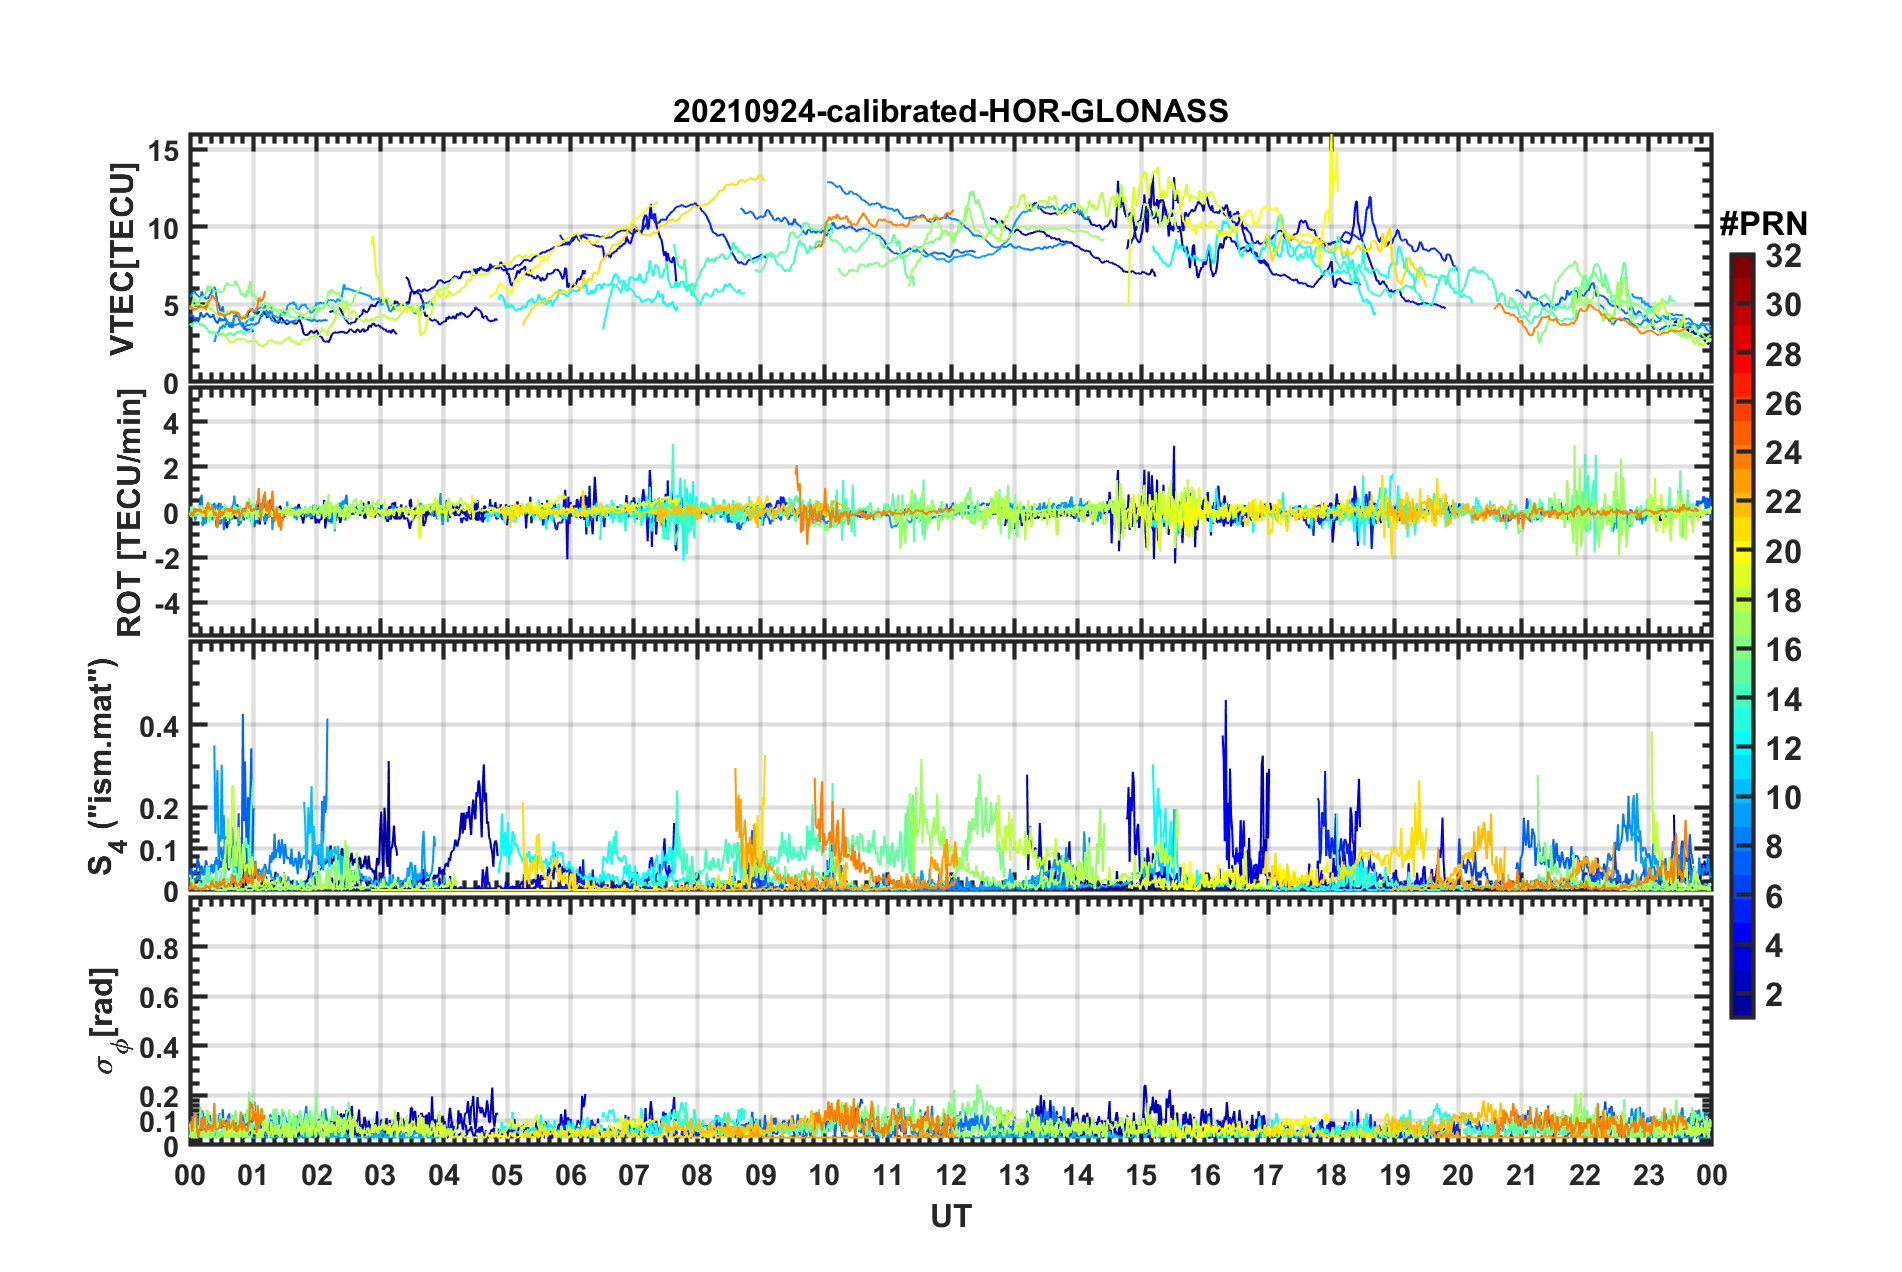
Task: Click ROT y-axis tick label -4
Action: pyautogui.click(x=168, y=604)
